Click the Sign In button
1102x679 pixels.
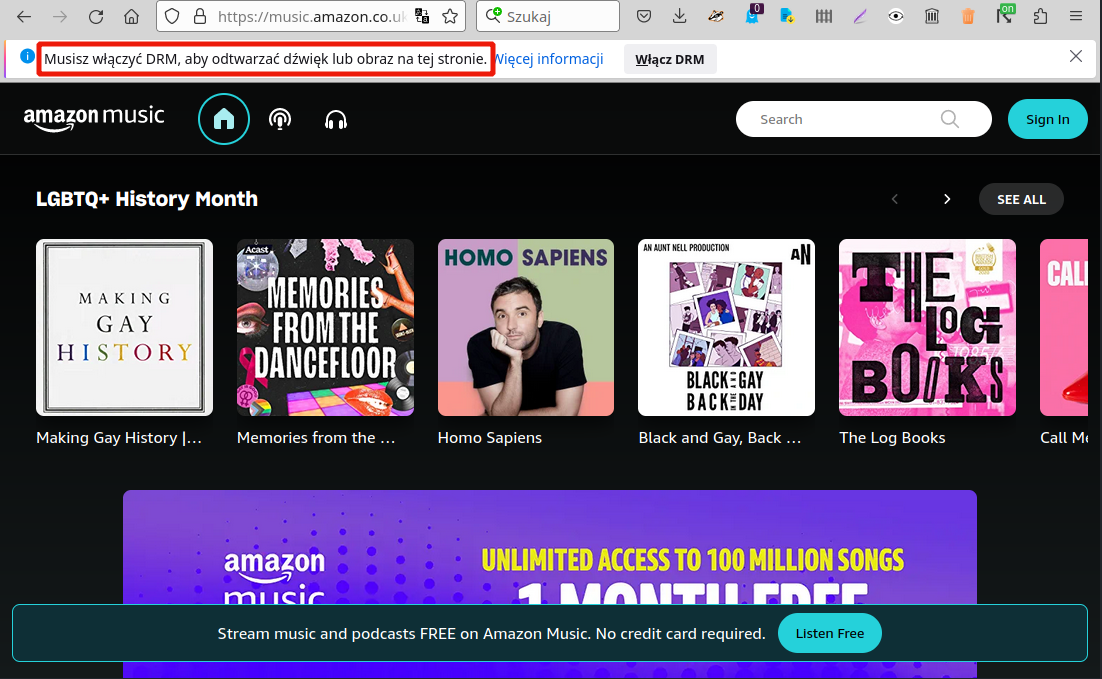coord(1047,119)
